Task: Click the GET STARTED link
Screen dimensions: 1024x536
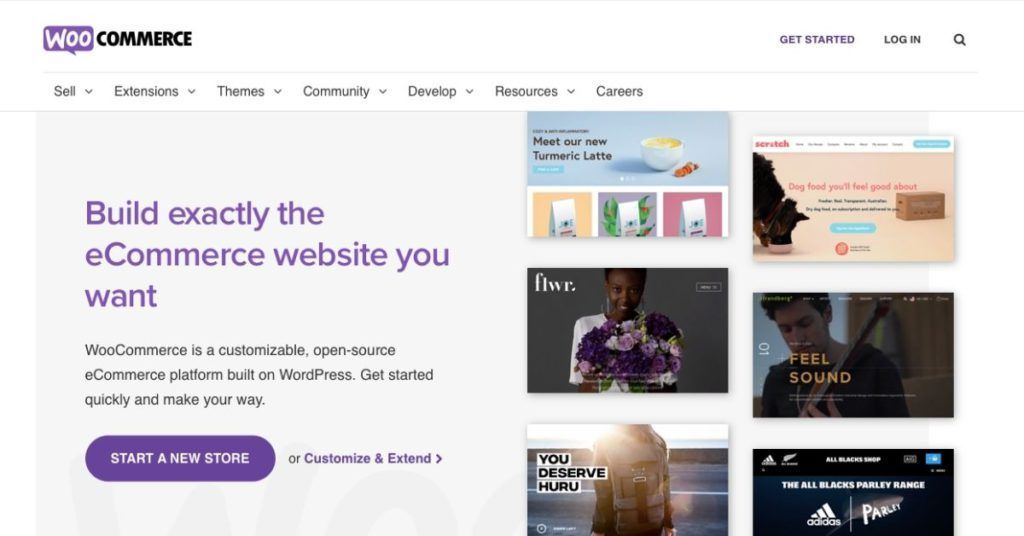Action: [816, 40]
